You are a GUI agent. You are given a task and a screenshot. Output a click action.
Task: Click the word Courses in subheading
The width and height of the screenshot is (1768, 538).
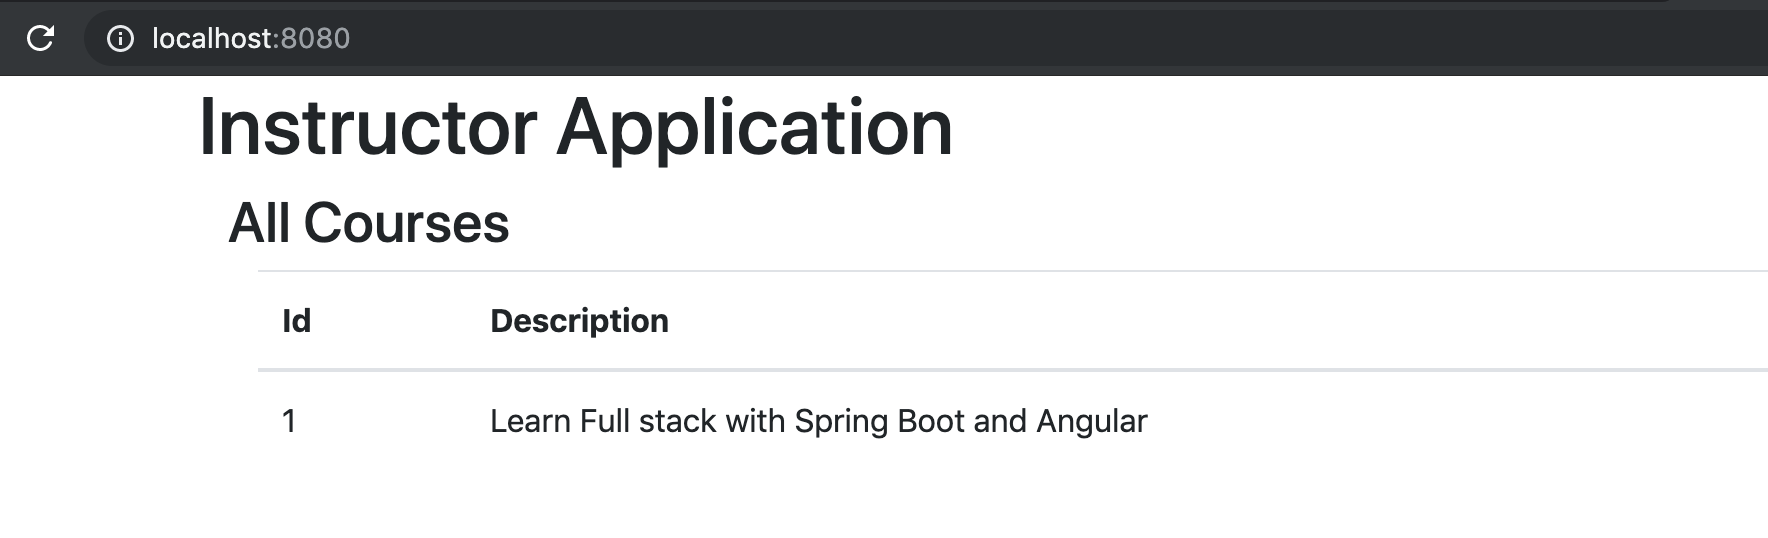[x=406, y=222]
